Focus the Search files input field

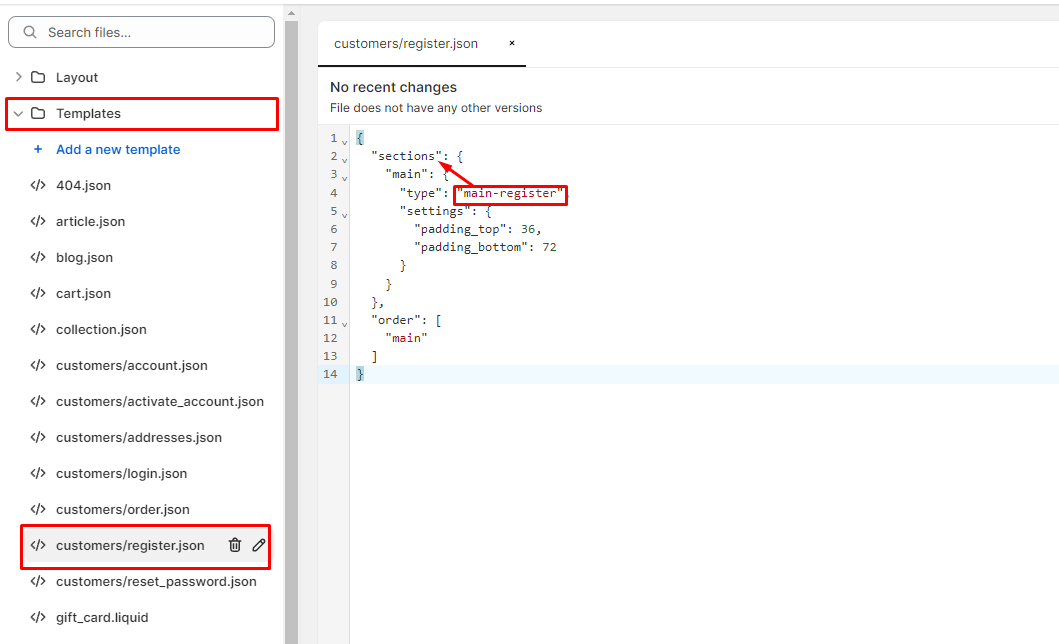141,32
